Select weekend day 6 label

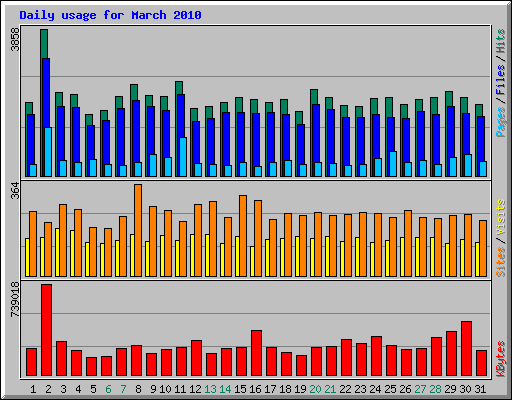click(x=108, y=389)
